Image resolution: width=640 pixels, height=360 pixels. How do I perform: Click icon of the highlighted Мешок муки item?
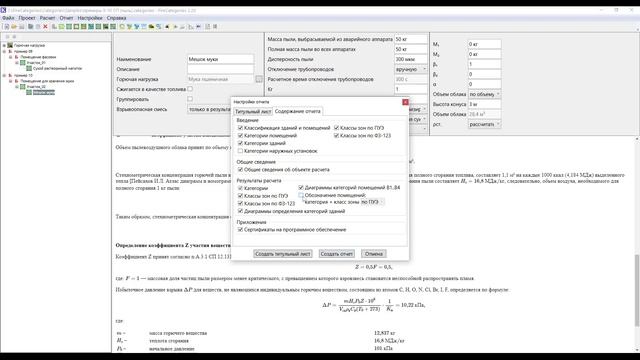click(x=29, y=93)
